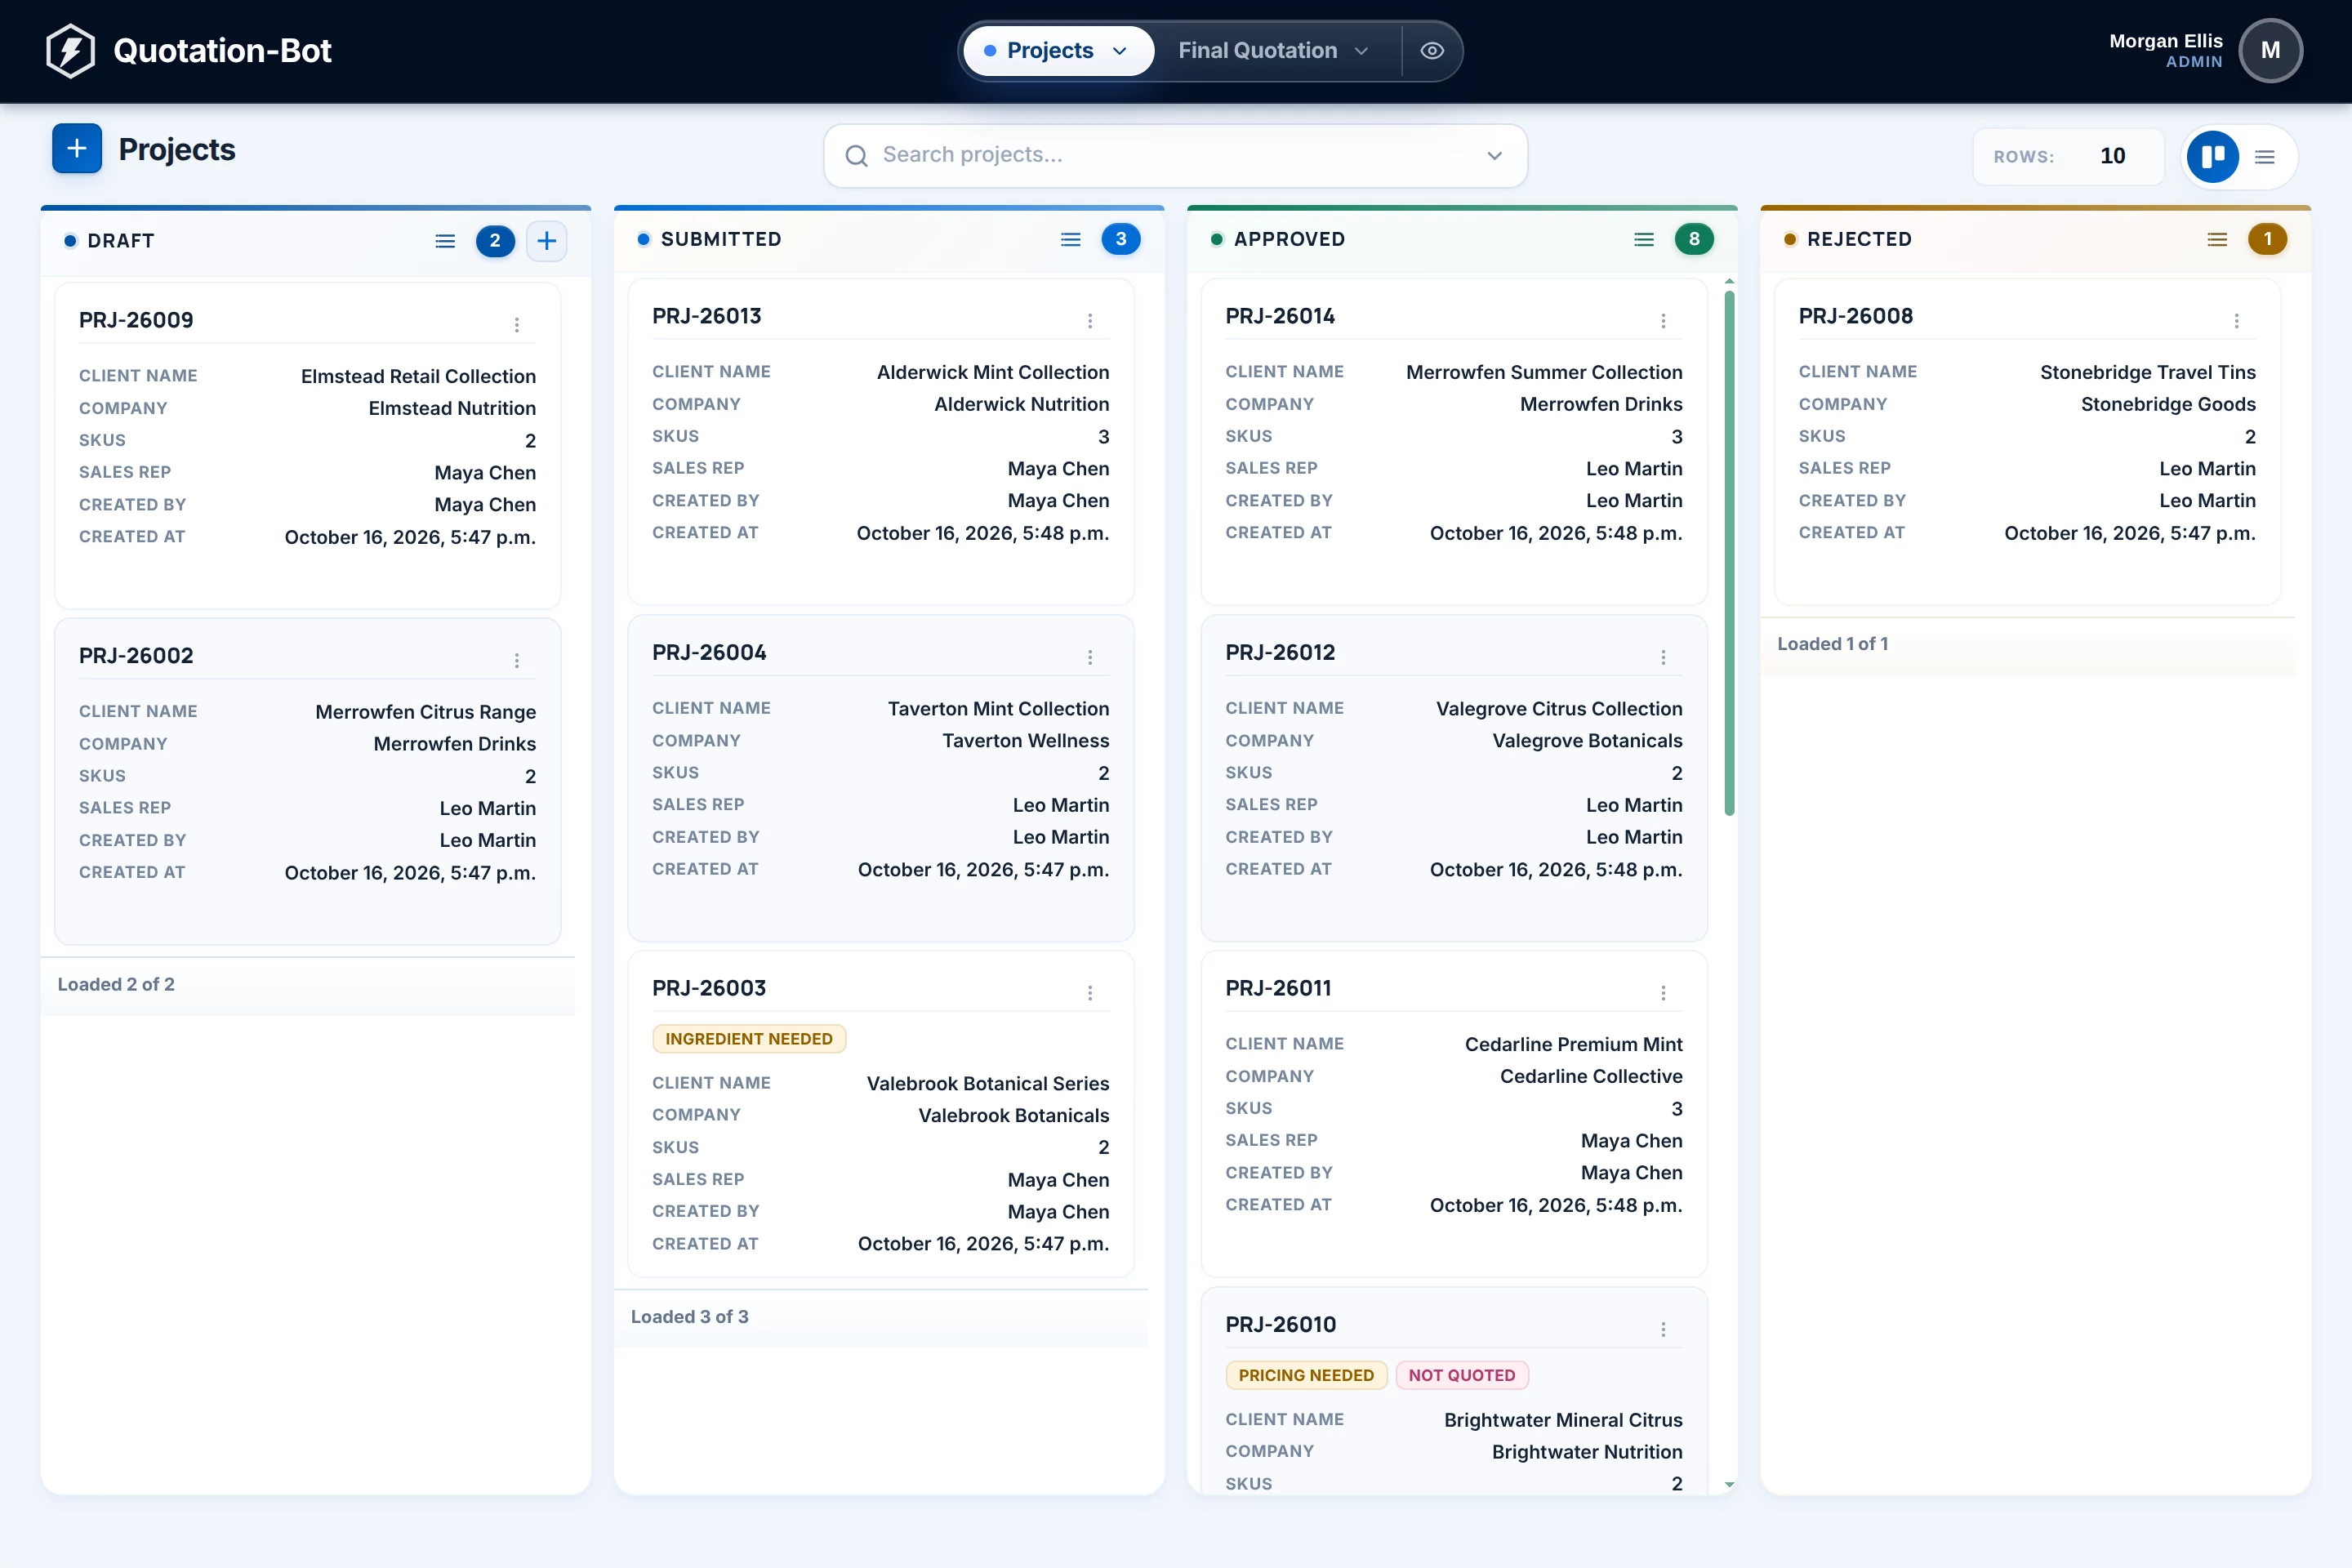This screenshot has height=1568, width=2352.
Task: Click the DRAFT count badge 2
Action: pyautogui.click(x=495, y=241)
